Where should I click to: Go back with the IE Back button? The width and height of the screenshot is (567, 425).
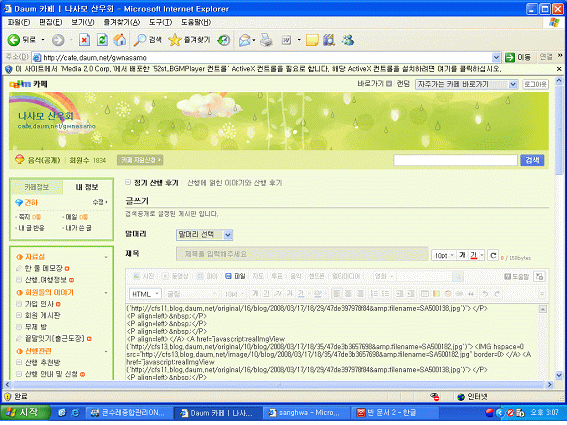tap(21, 40)
